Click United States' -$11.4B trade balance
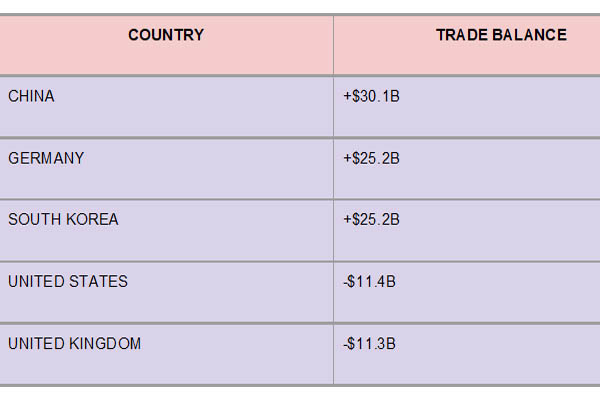The width and height of the screenshot is (600, 400). (x=369, y=282)
